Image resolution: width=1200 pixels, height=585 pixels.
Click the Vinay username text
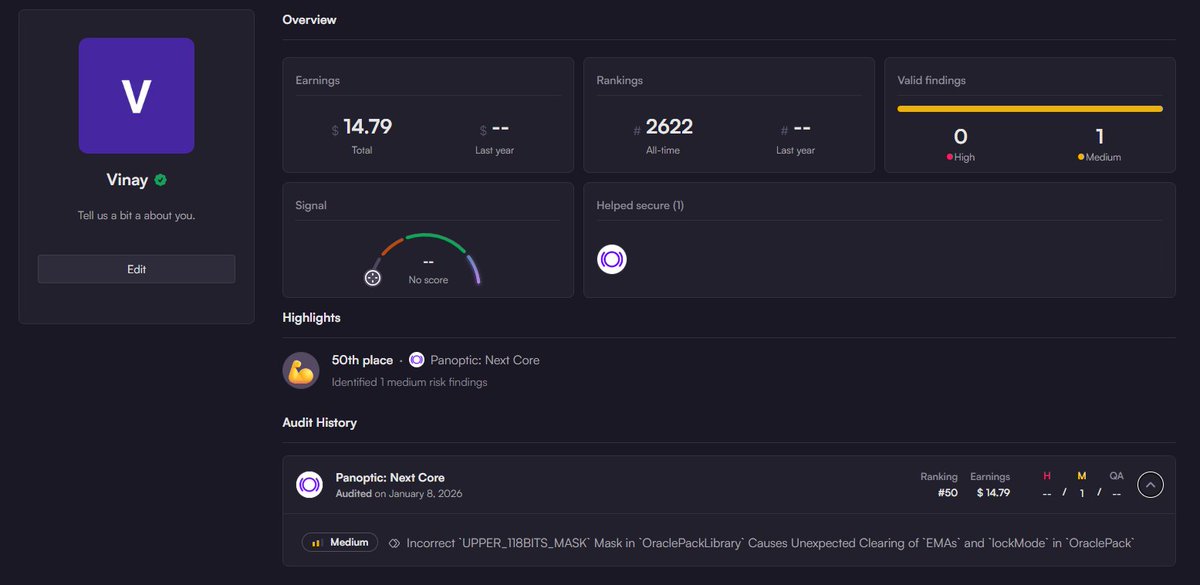point(127,181)
